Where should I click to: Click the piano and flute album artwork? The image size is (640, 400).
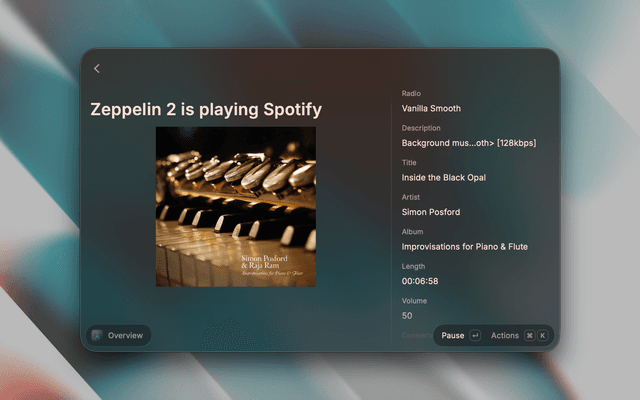[x=236, y=207]
